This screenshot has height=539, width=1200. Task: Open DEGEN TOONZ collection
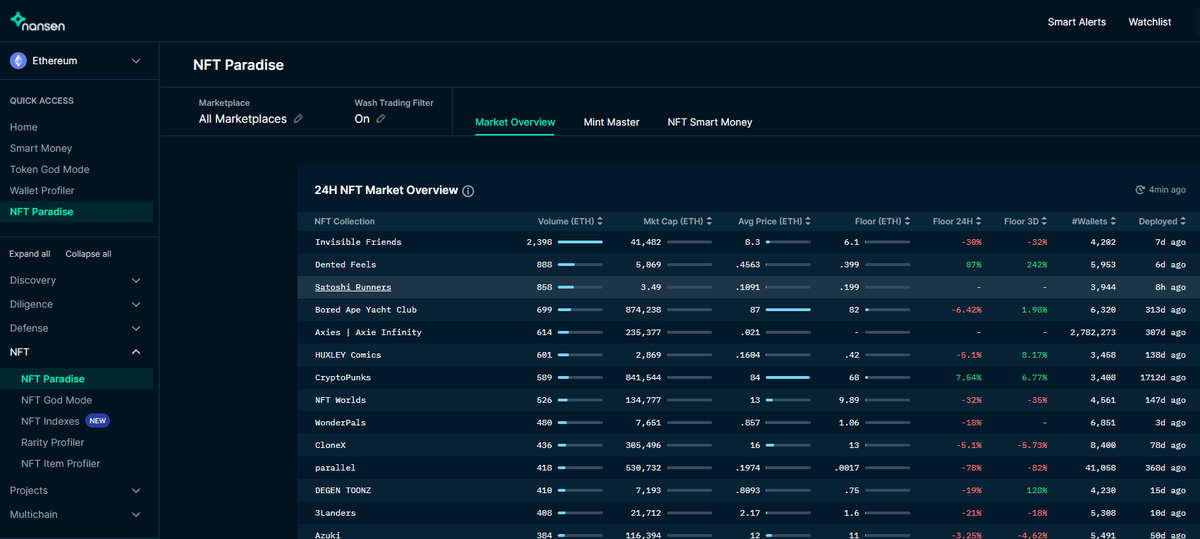[x=345, y=490]
